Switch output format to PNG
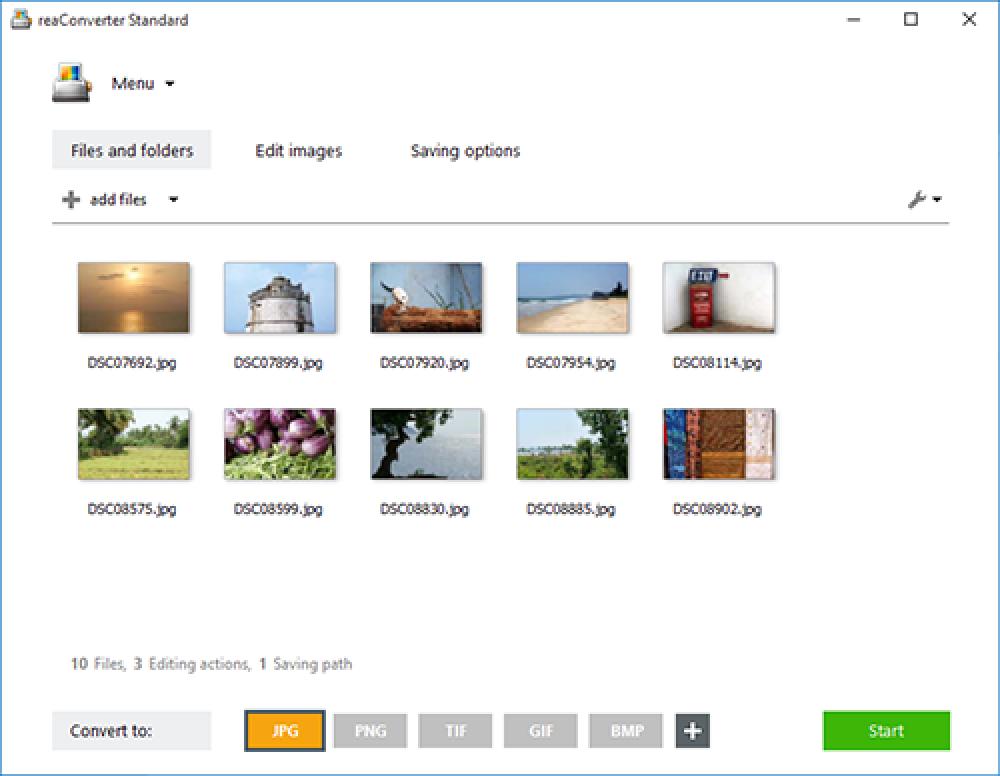 pos(370,731)
